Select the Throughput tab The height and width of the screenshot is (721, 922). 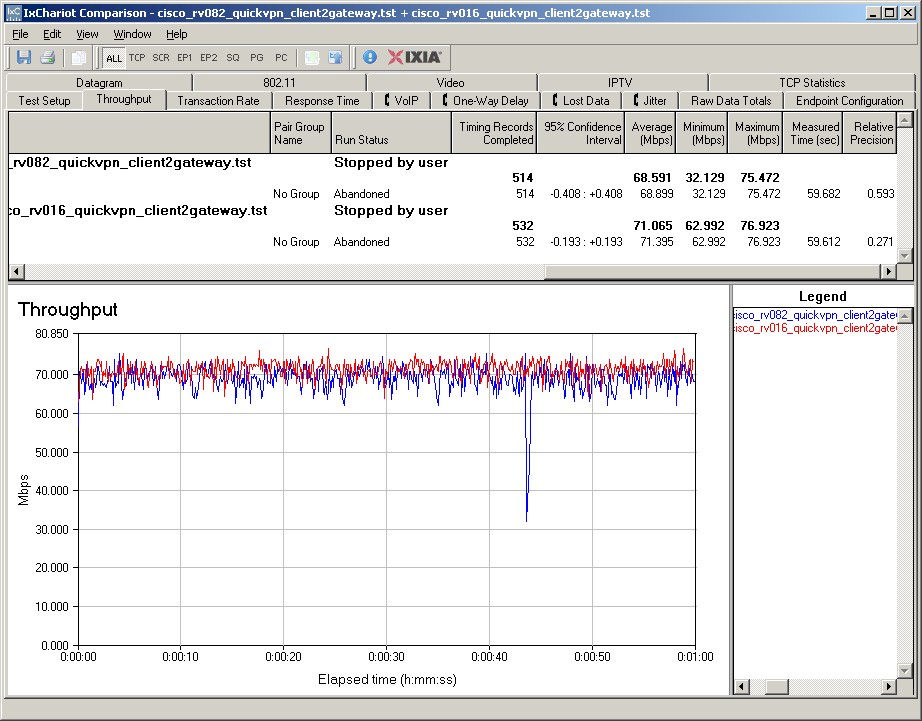[124, 99]
